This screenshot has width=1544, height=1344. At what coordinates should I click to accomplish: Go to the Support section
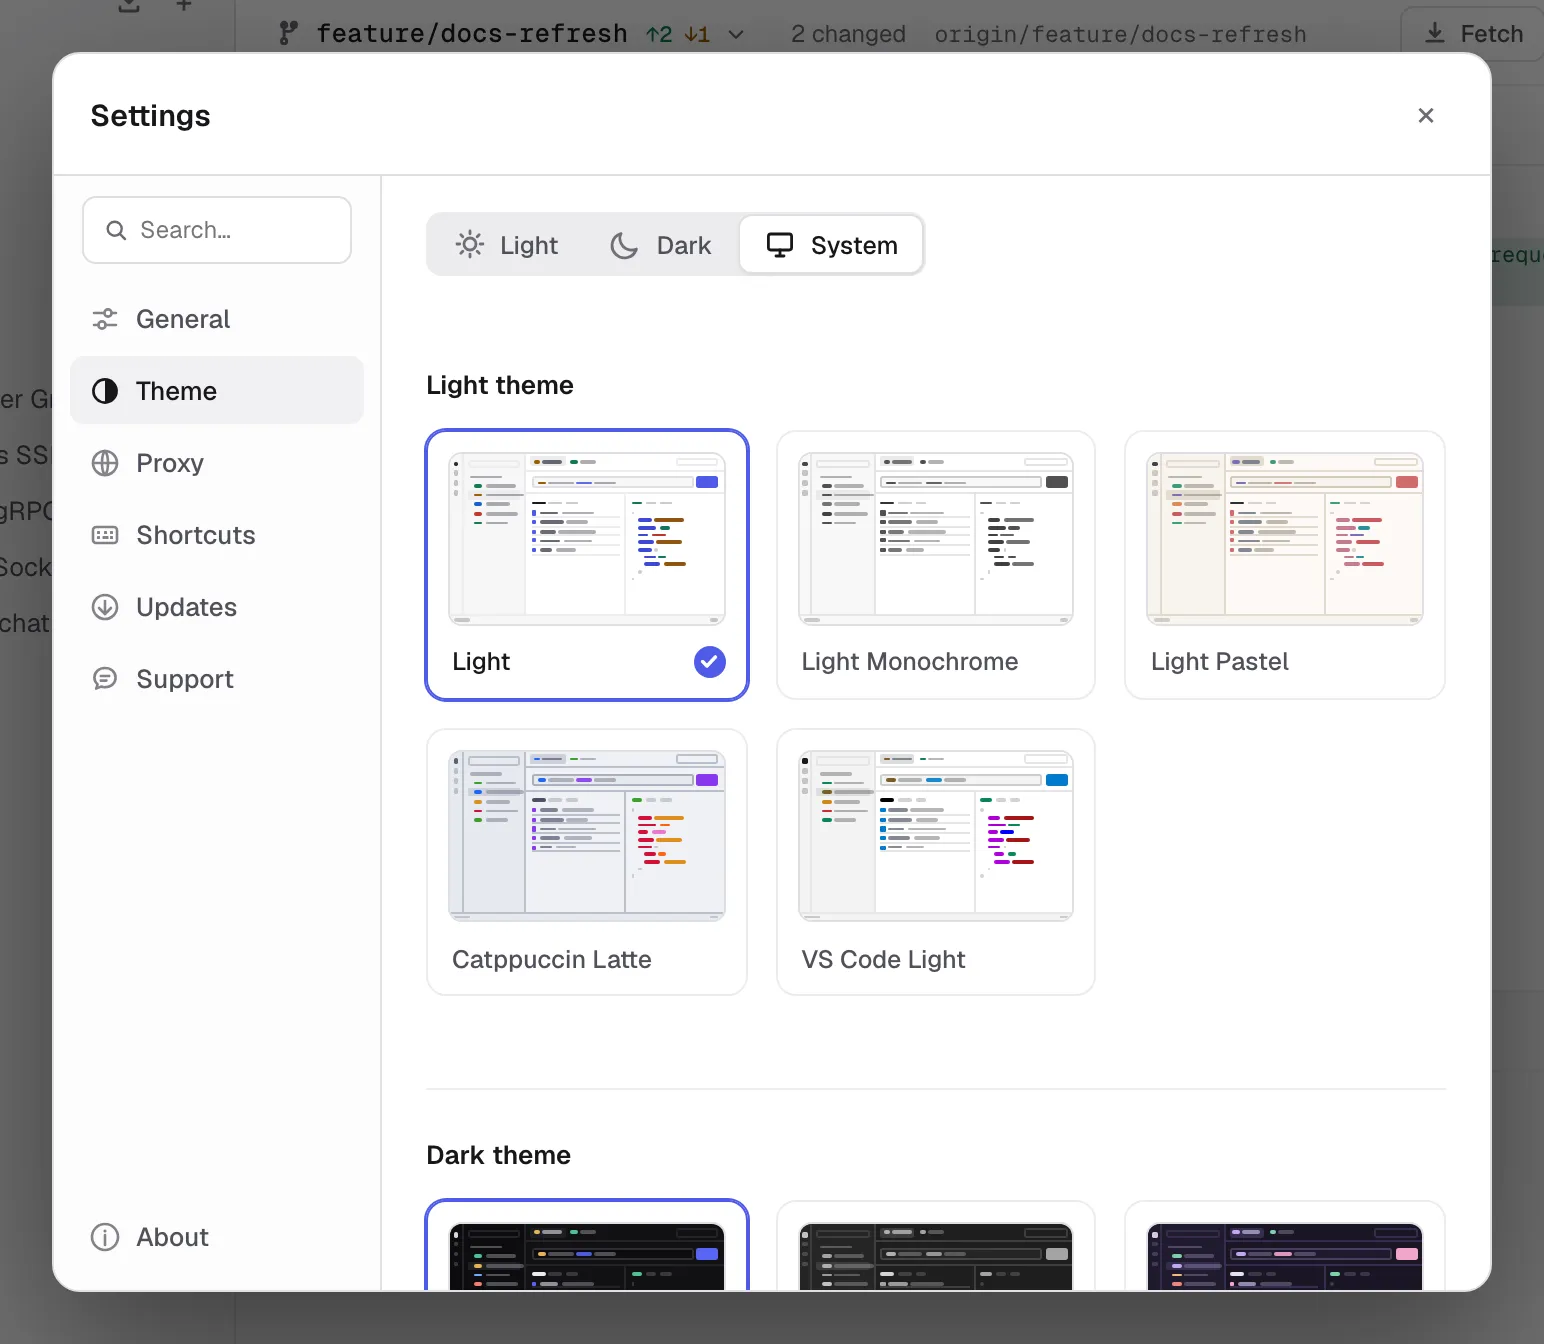[217, 679]
